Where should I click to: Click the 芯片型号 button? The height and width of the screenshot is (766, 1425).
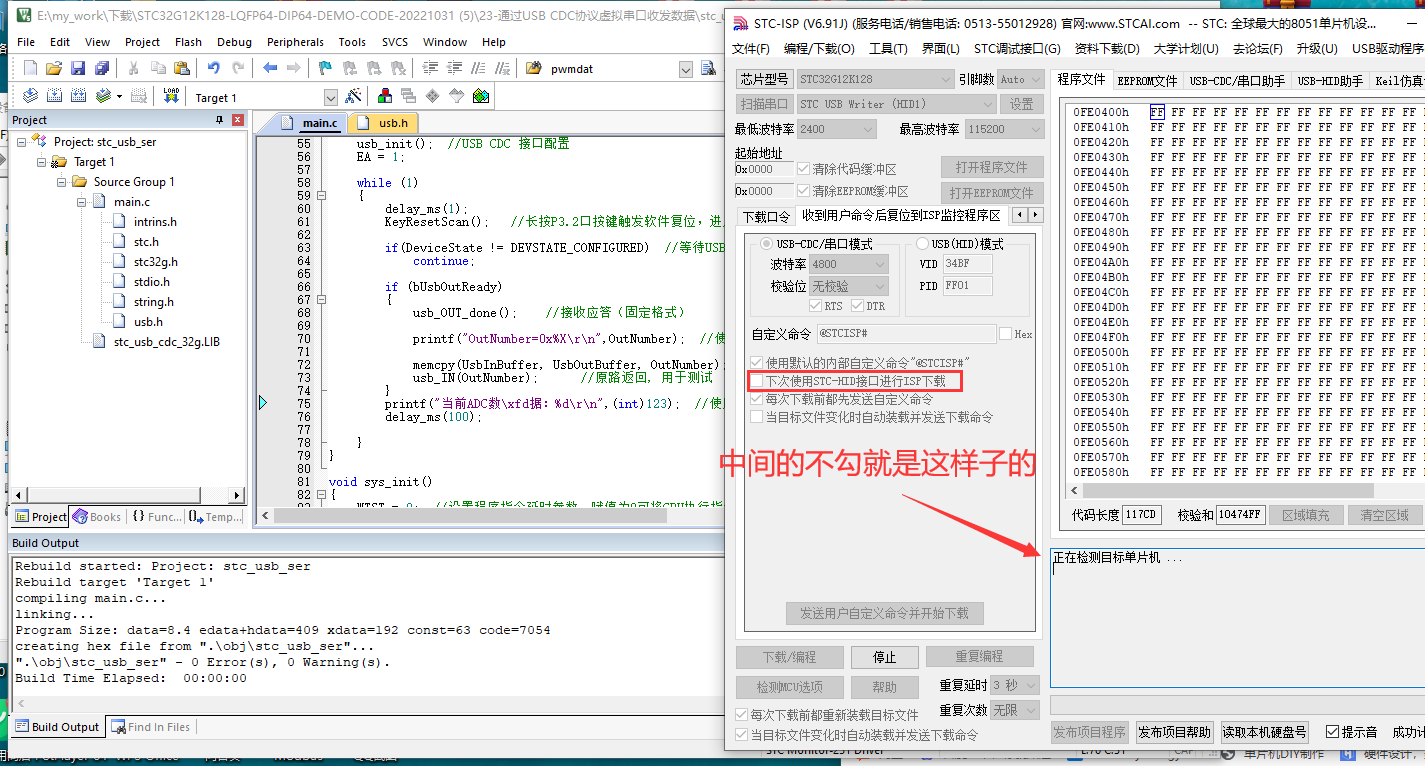click(764, 79)
